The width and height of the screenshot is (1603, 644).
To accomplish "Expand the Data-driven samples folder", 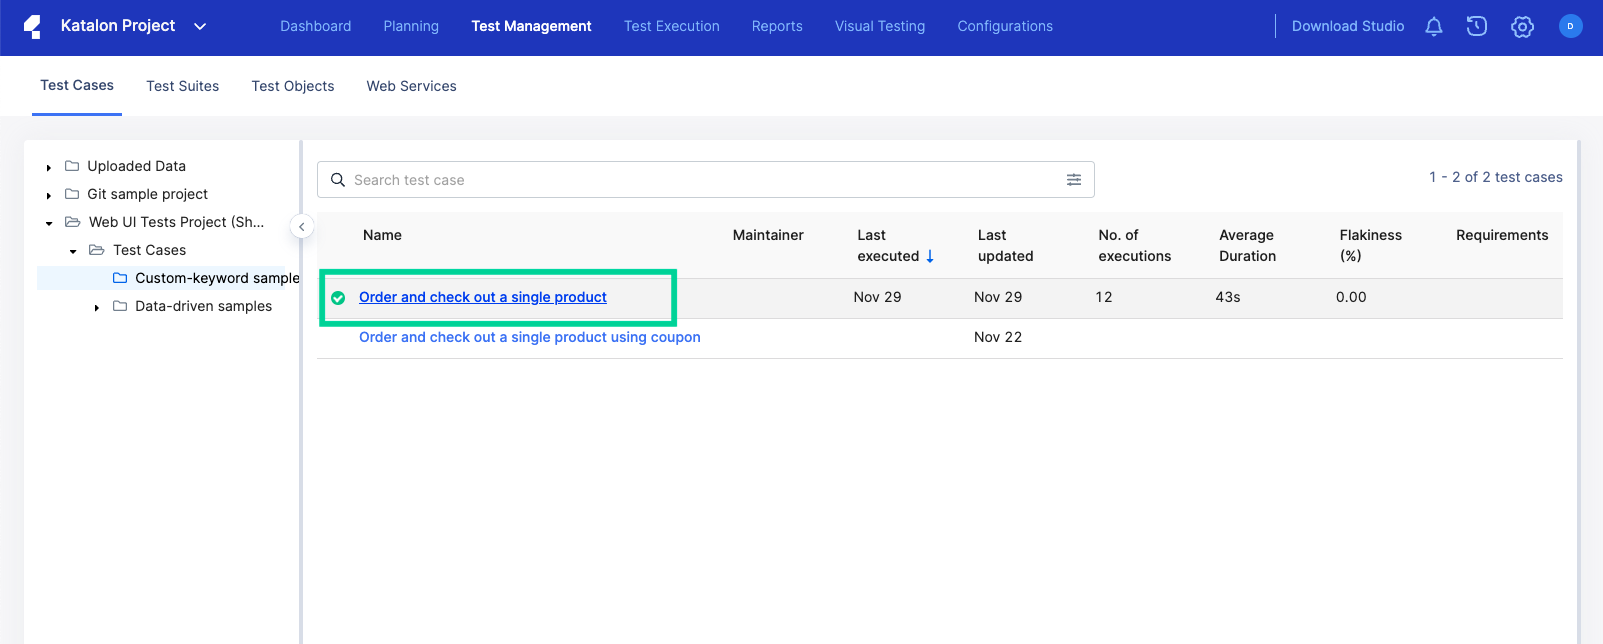I will tap(97, 308).
